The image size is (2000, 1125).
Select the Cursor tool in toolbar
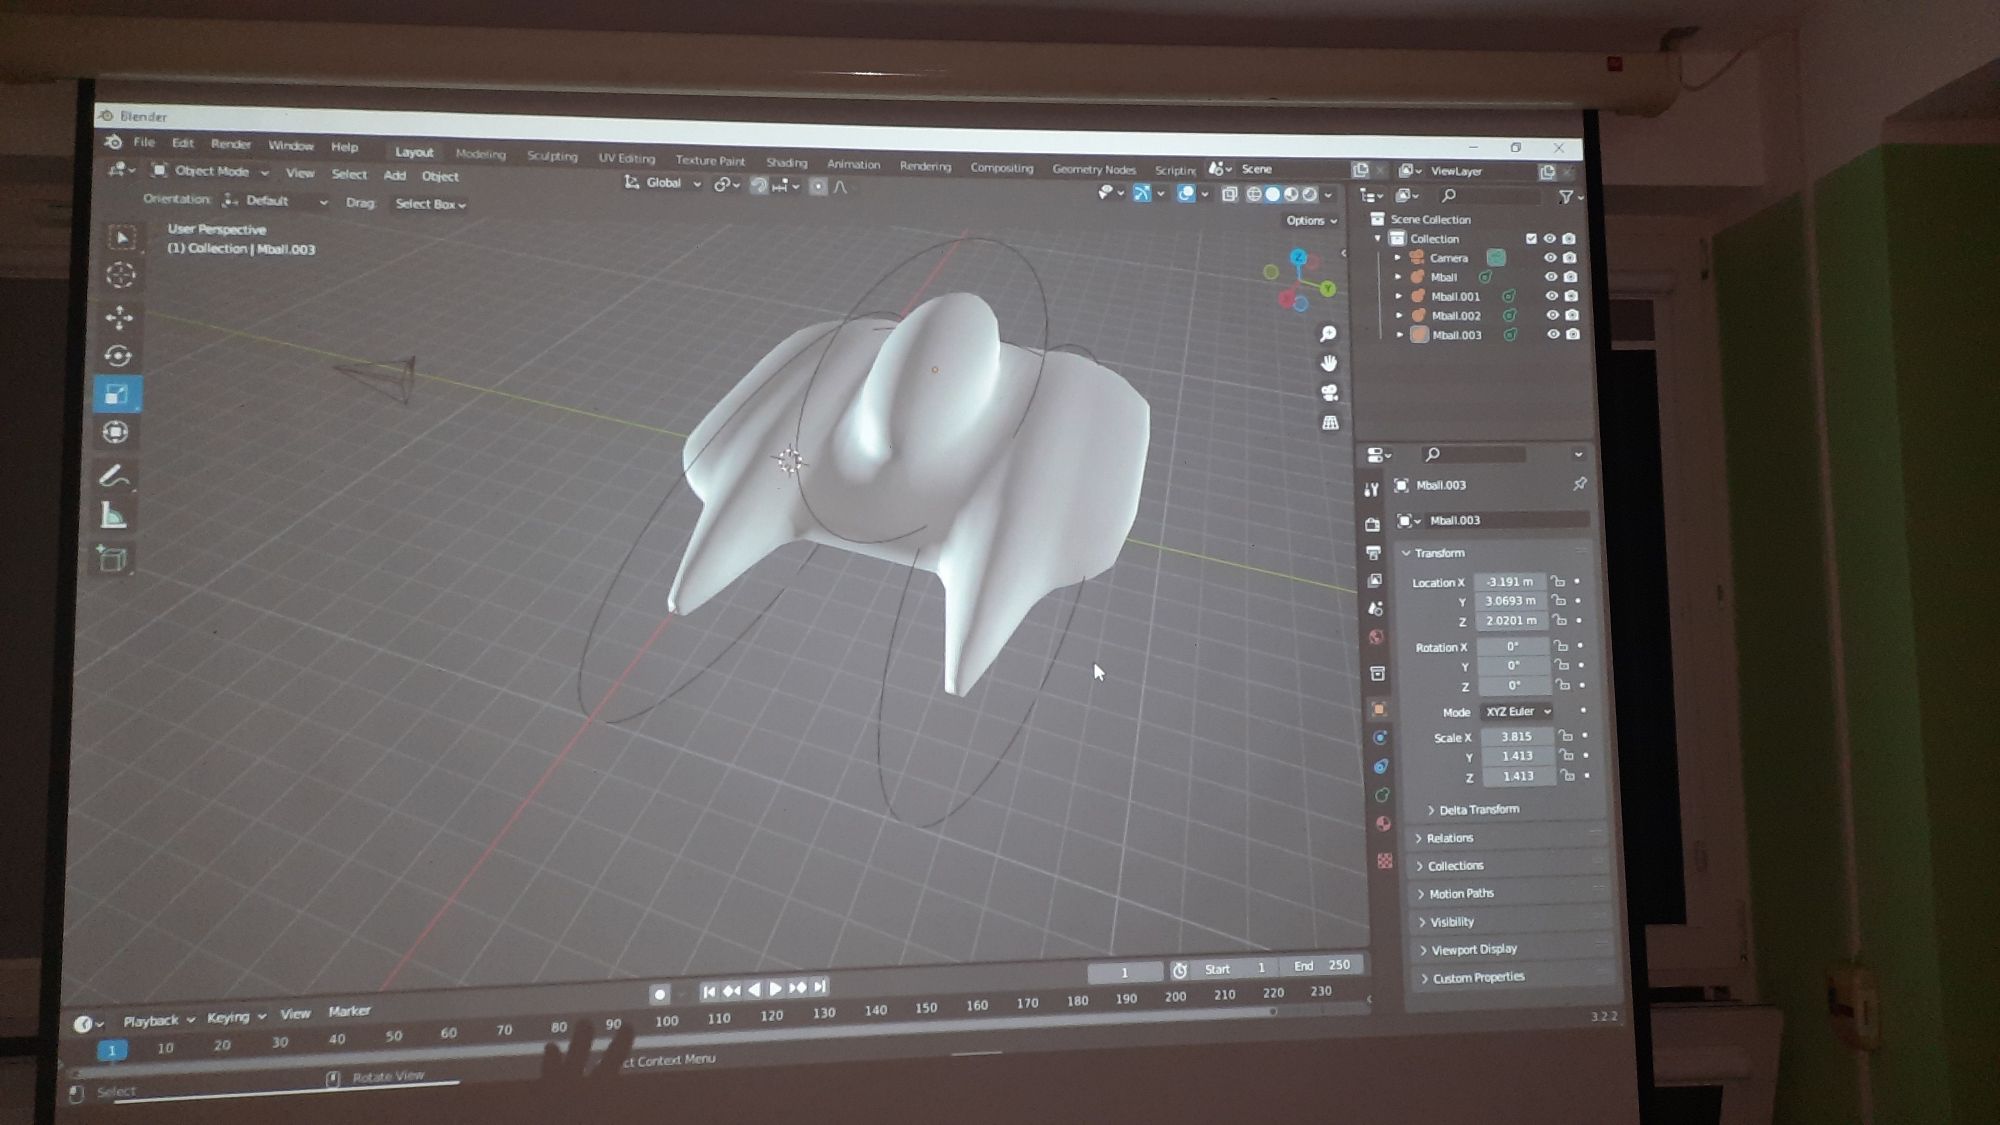(120, 275)
